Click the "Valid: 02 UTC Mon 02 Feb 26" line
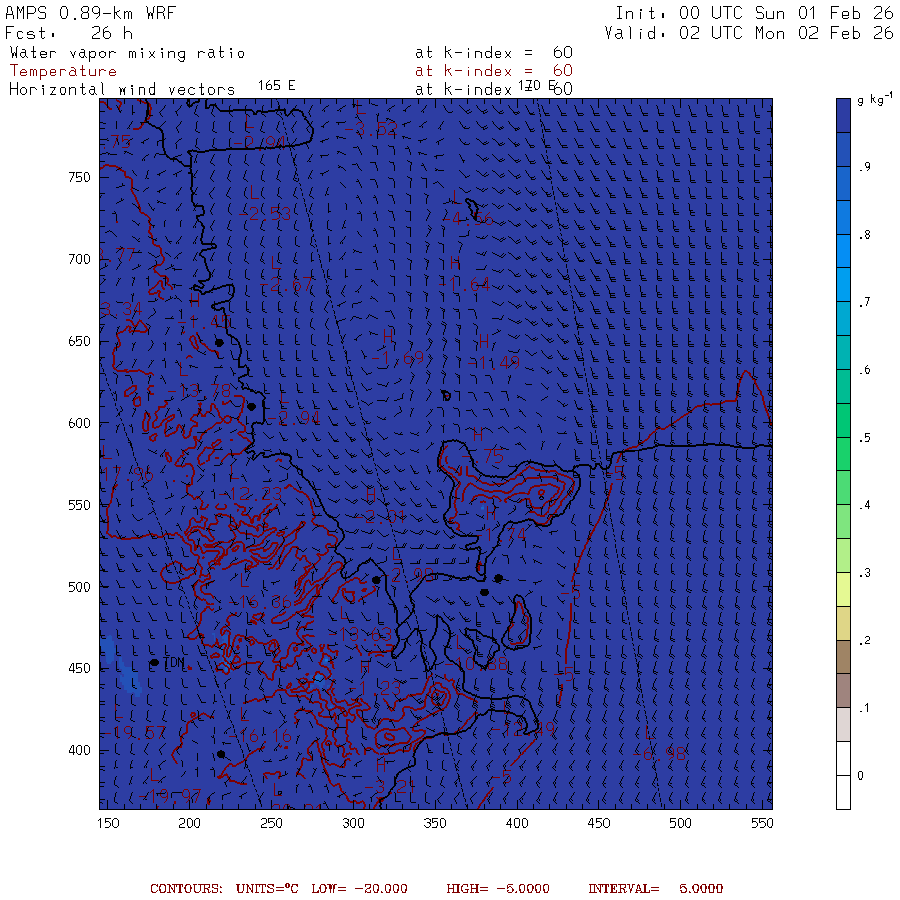 coord(749,33)
